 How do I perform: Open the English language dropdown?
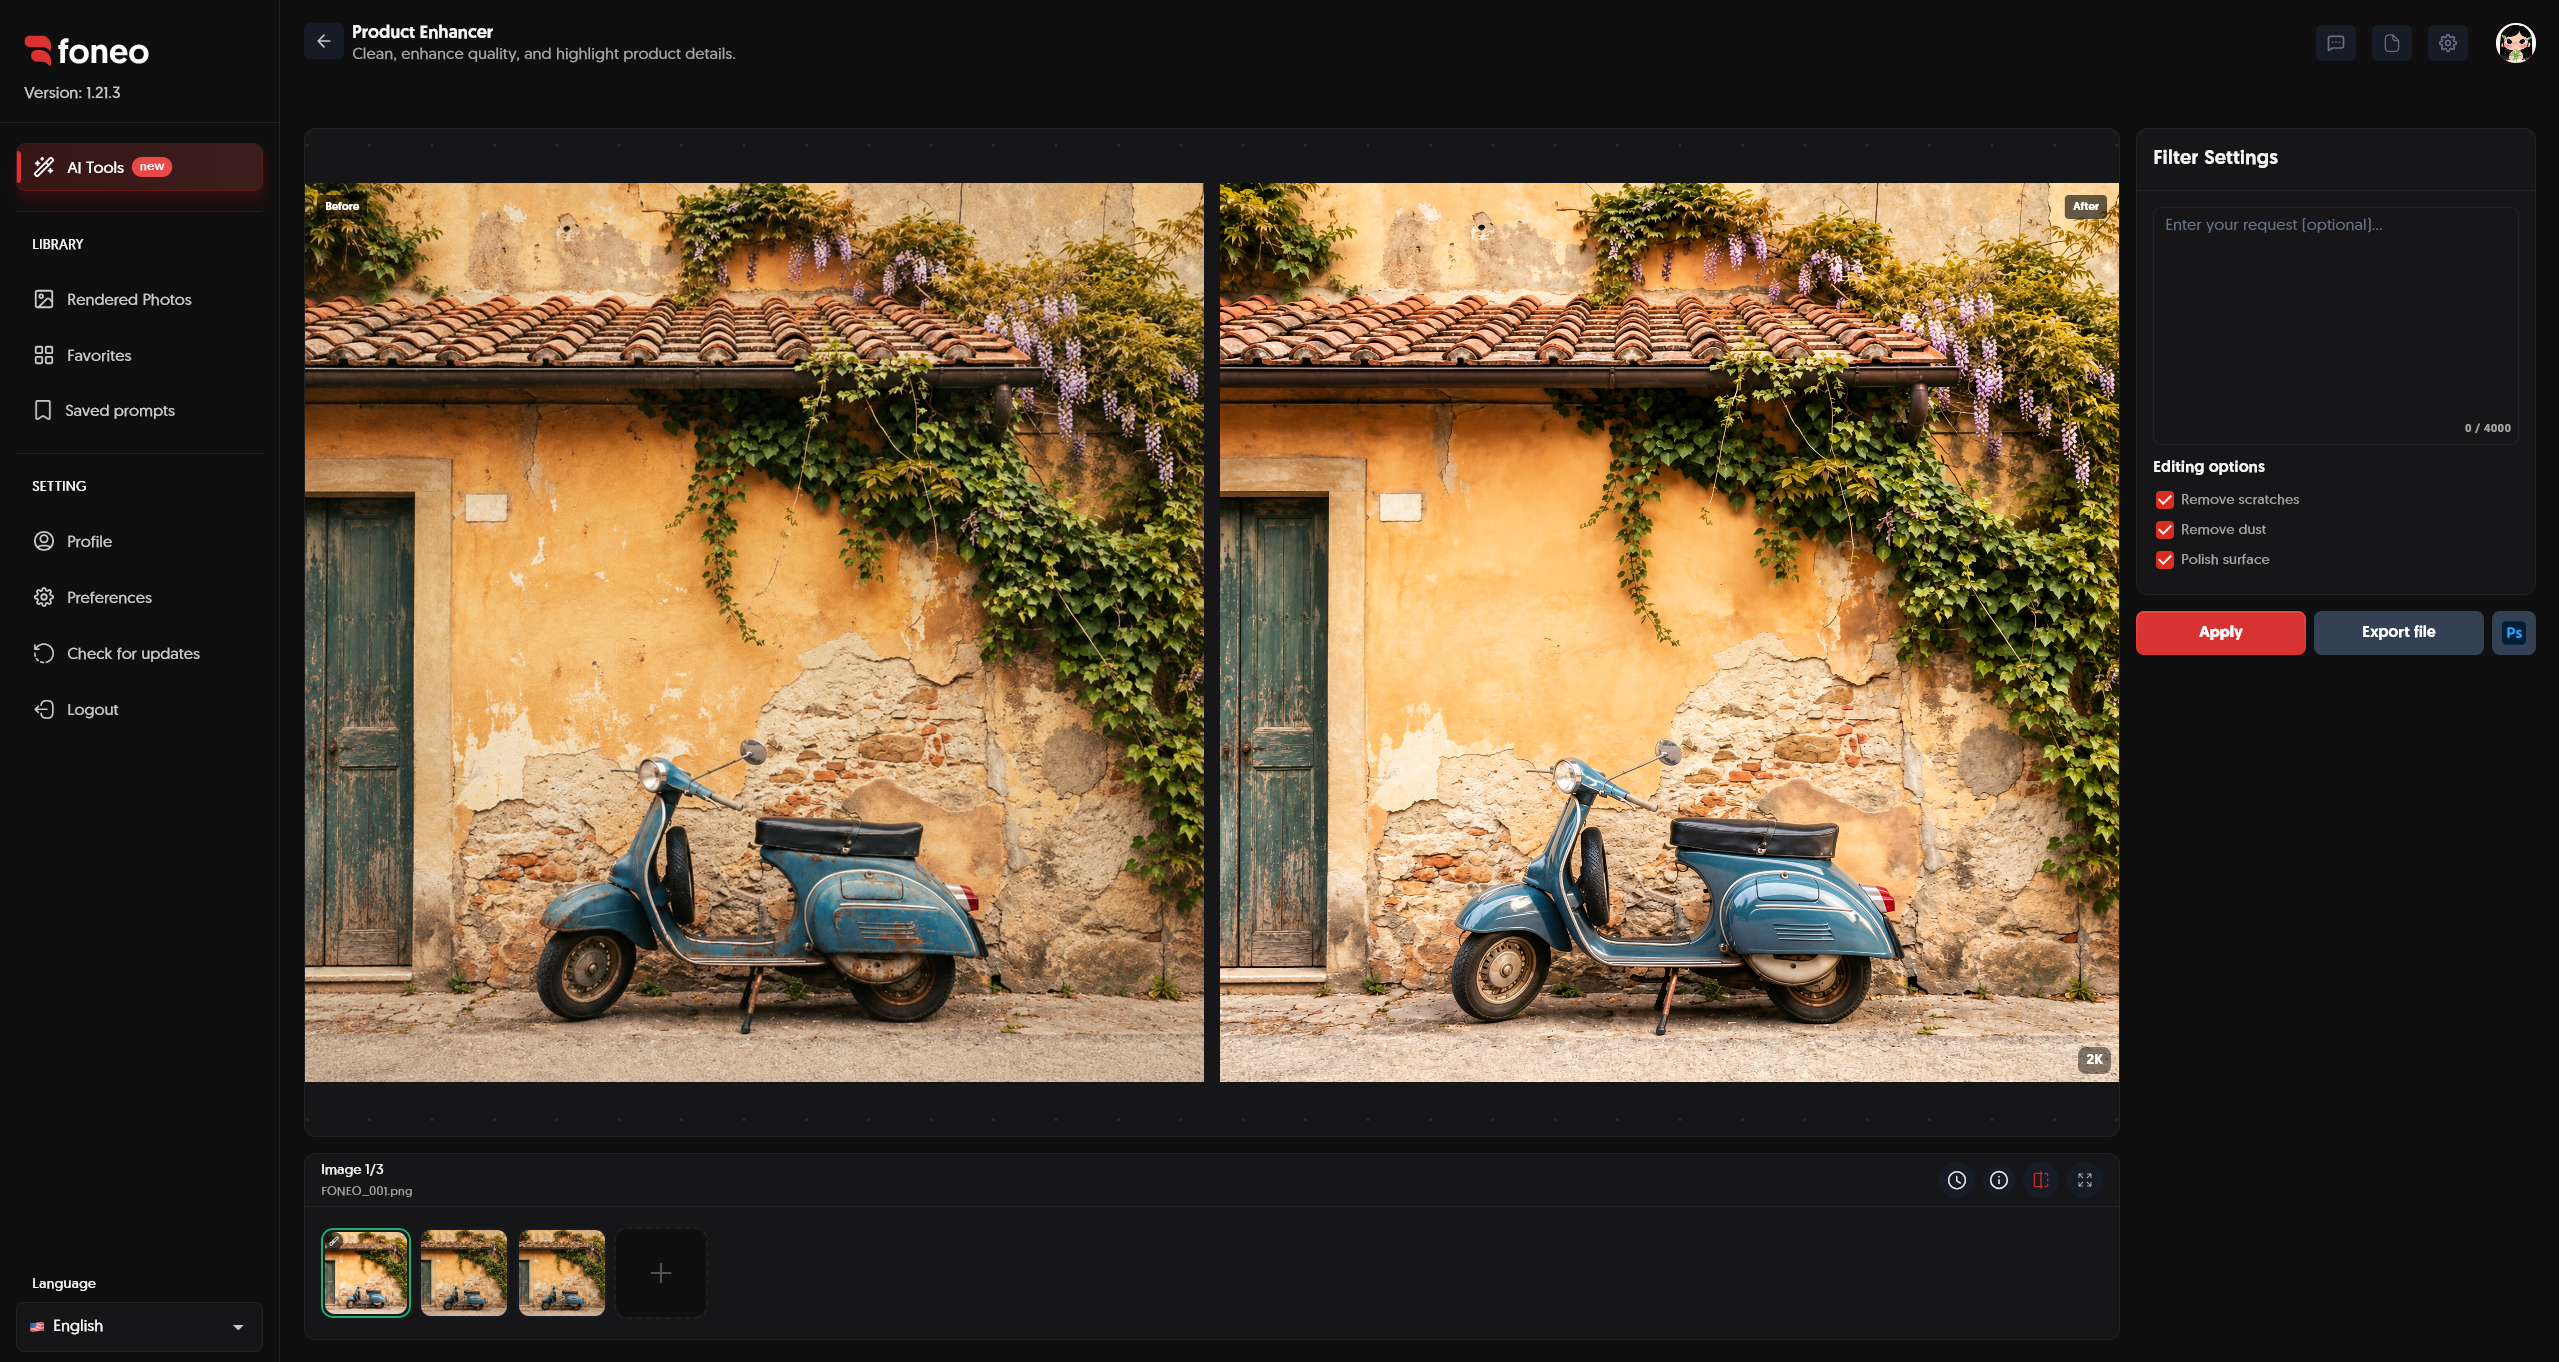click(x=139, y=1326)
